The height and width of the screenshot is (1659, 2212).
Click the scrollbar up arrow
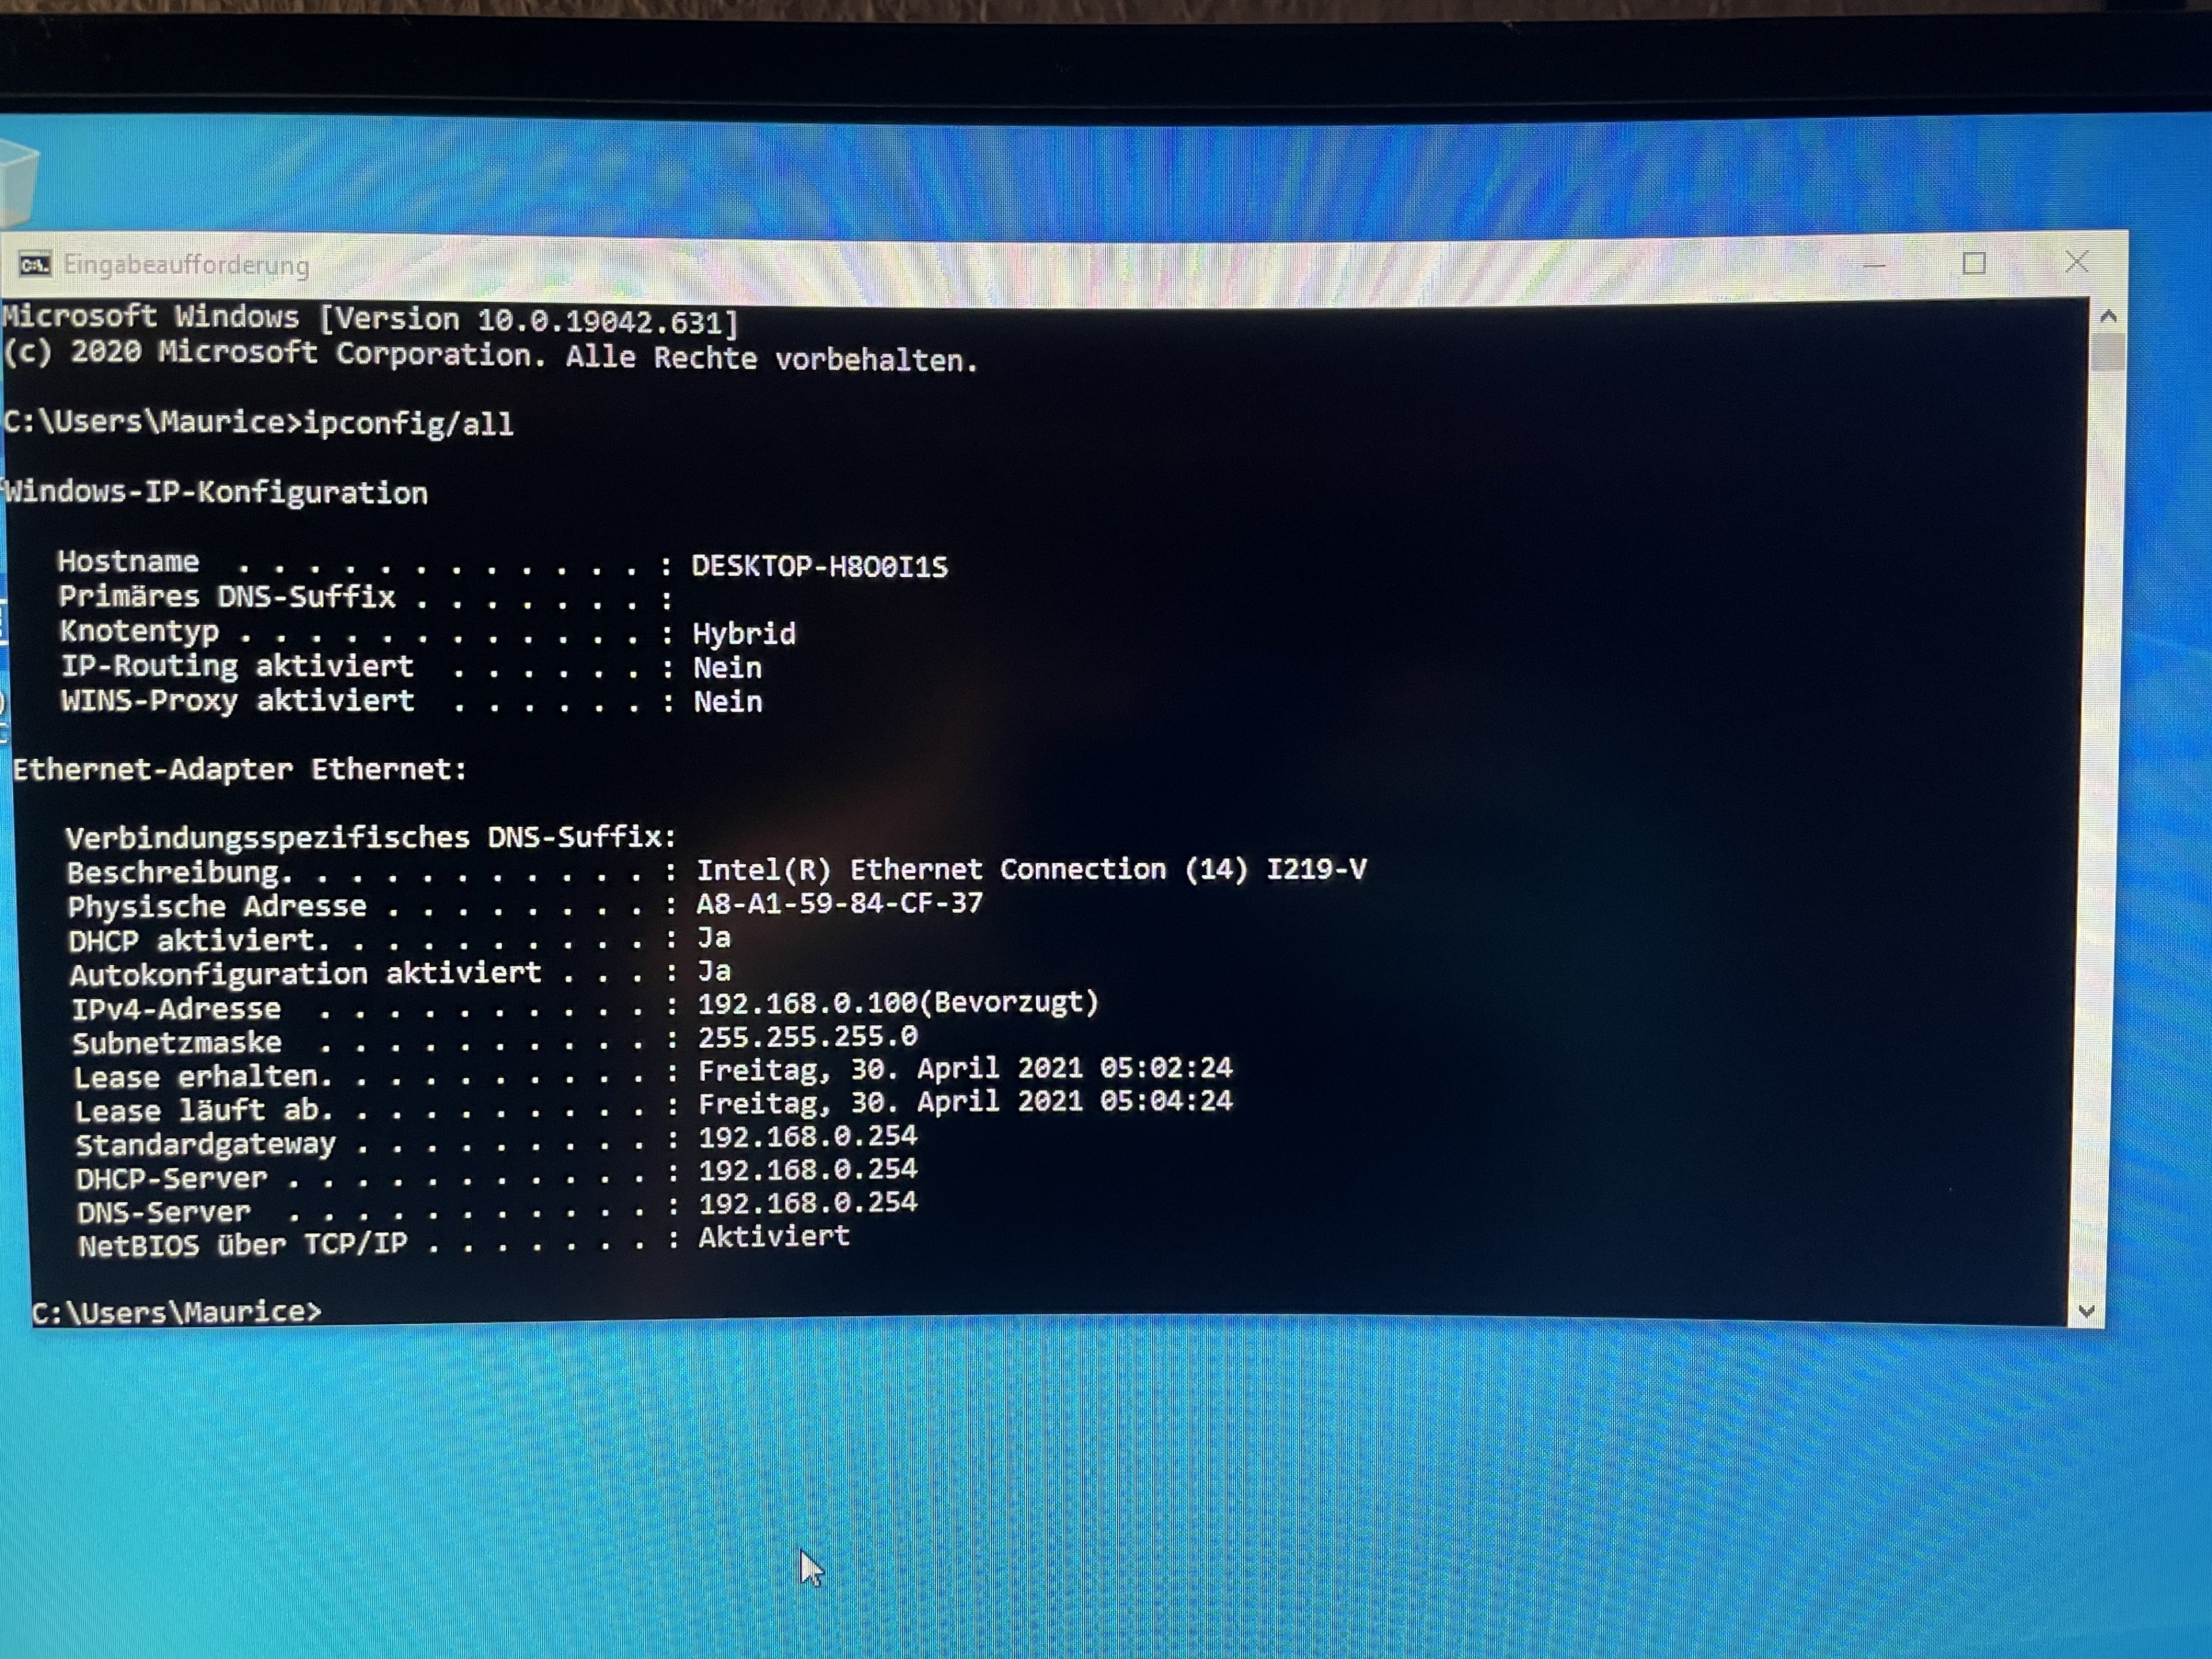[2109, 317]
